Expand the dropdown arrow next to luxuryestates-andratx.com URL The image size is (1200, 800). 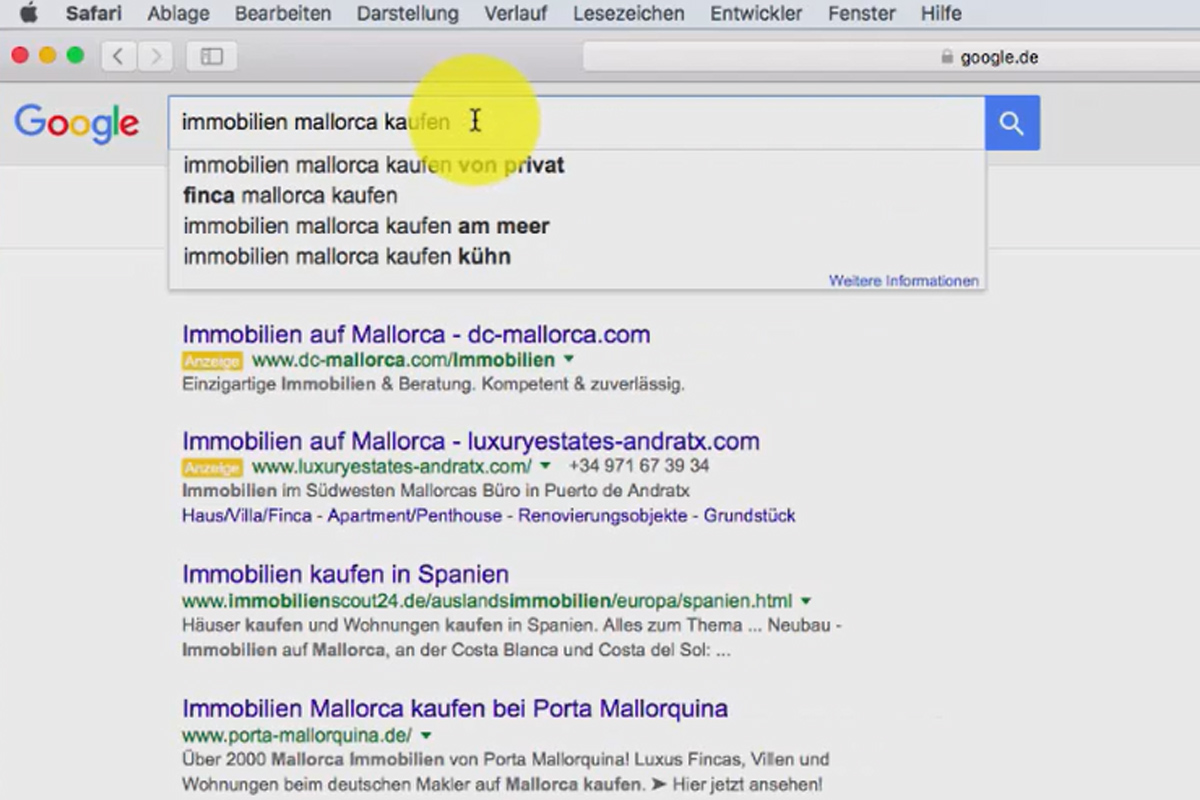click(x=545, y=466)
